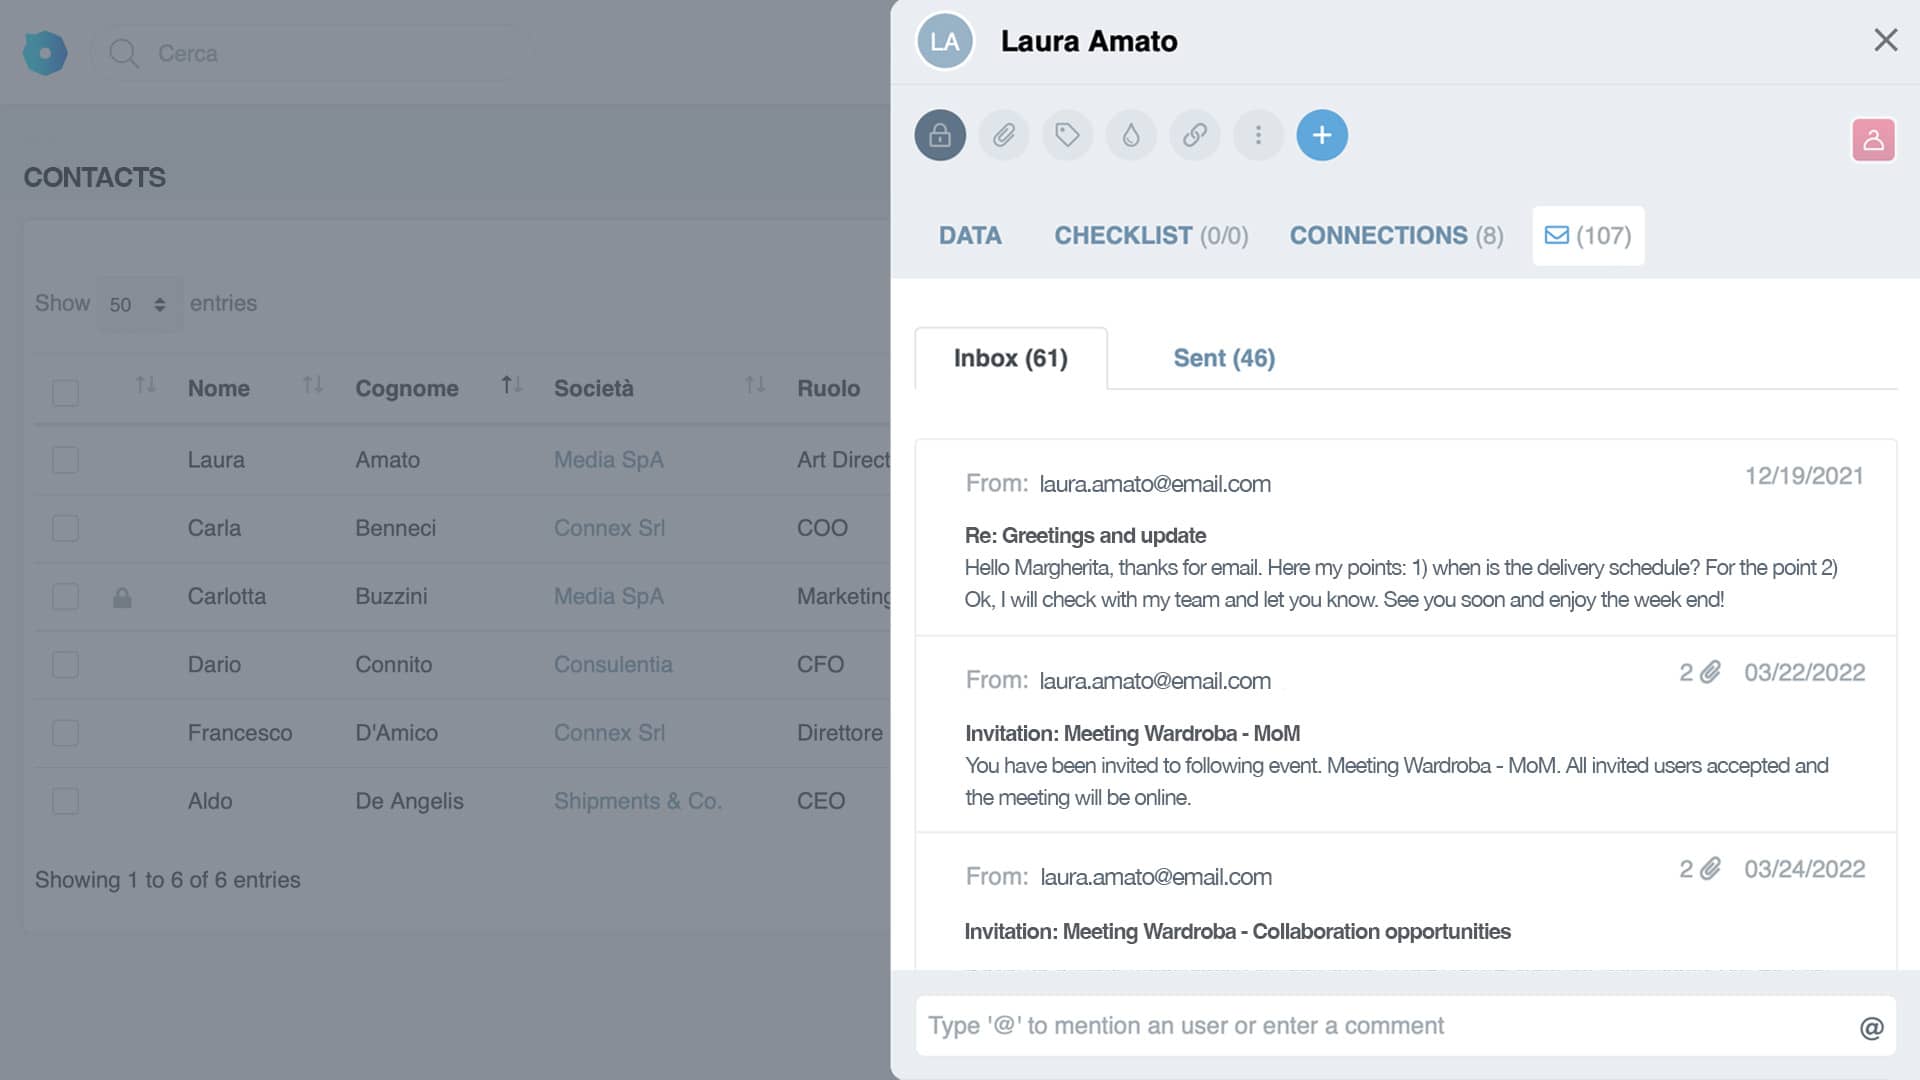Click the search magnifier icon

(x=124, y=53)
